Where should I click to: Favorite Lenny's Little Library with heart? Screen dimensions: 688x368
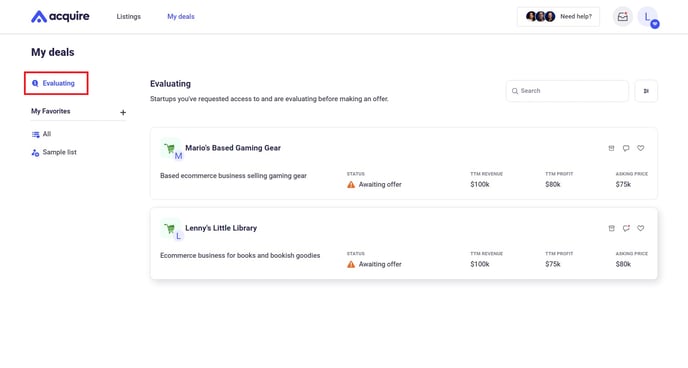pyautogui.click(x=641, y=228)
